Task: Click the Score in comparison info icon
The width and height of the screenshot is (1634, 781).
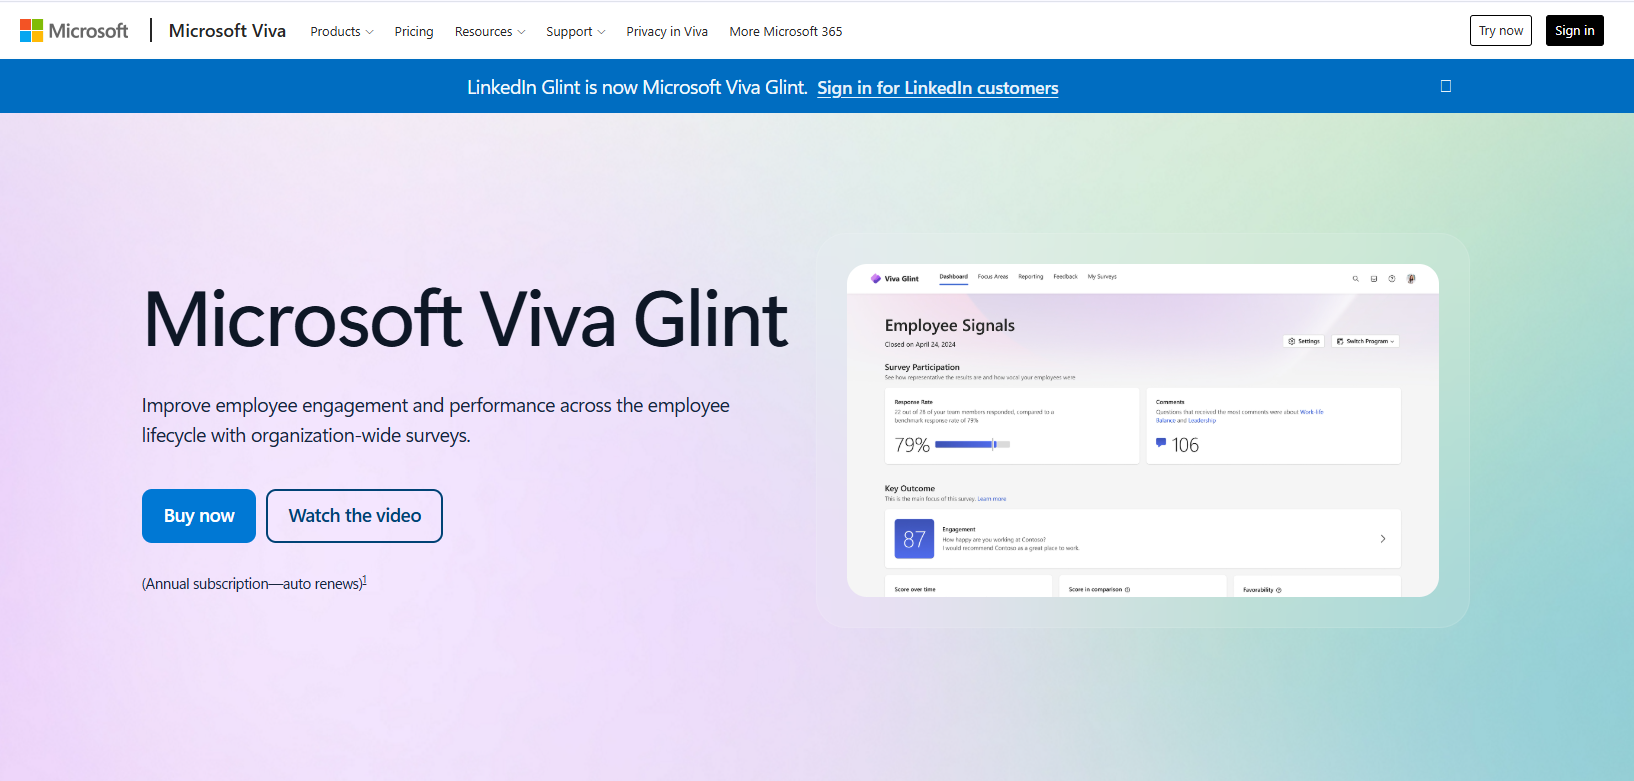Action: pyautogui.click(x=1128, y=590)
